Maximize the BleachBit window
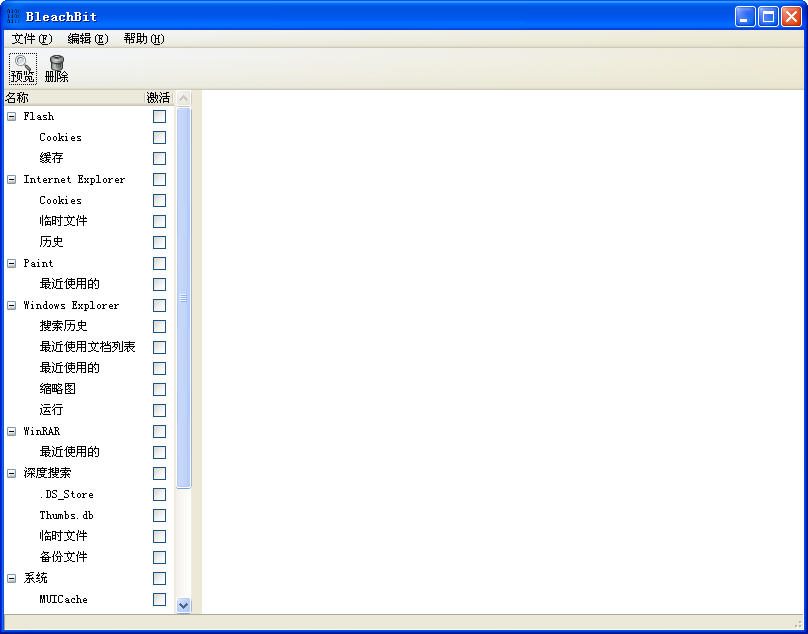This screenshot has width=808, height=634. [768, 16]
